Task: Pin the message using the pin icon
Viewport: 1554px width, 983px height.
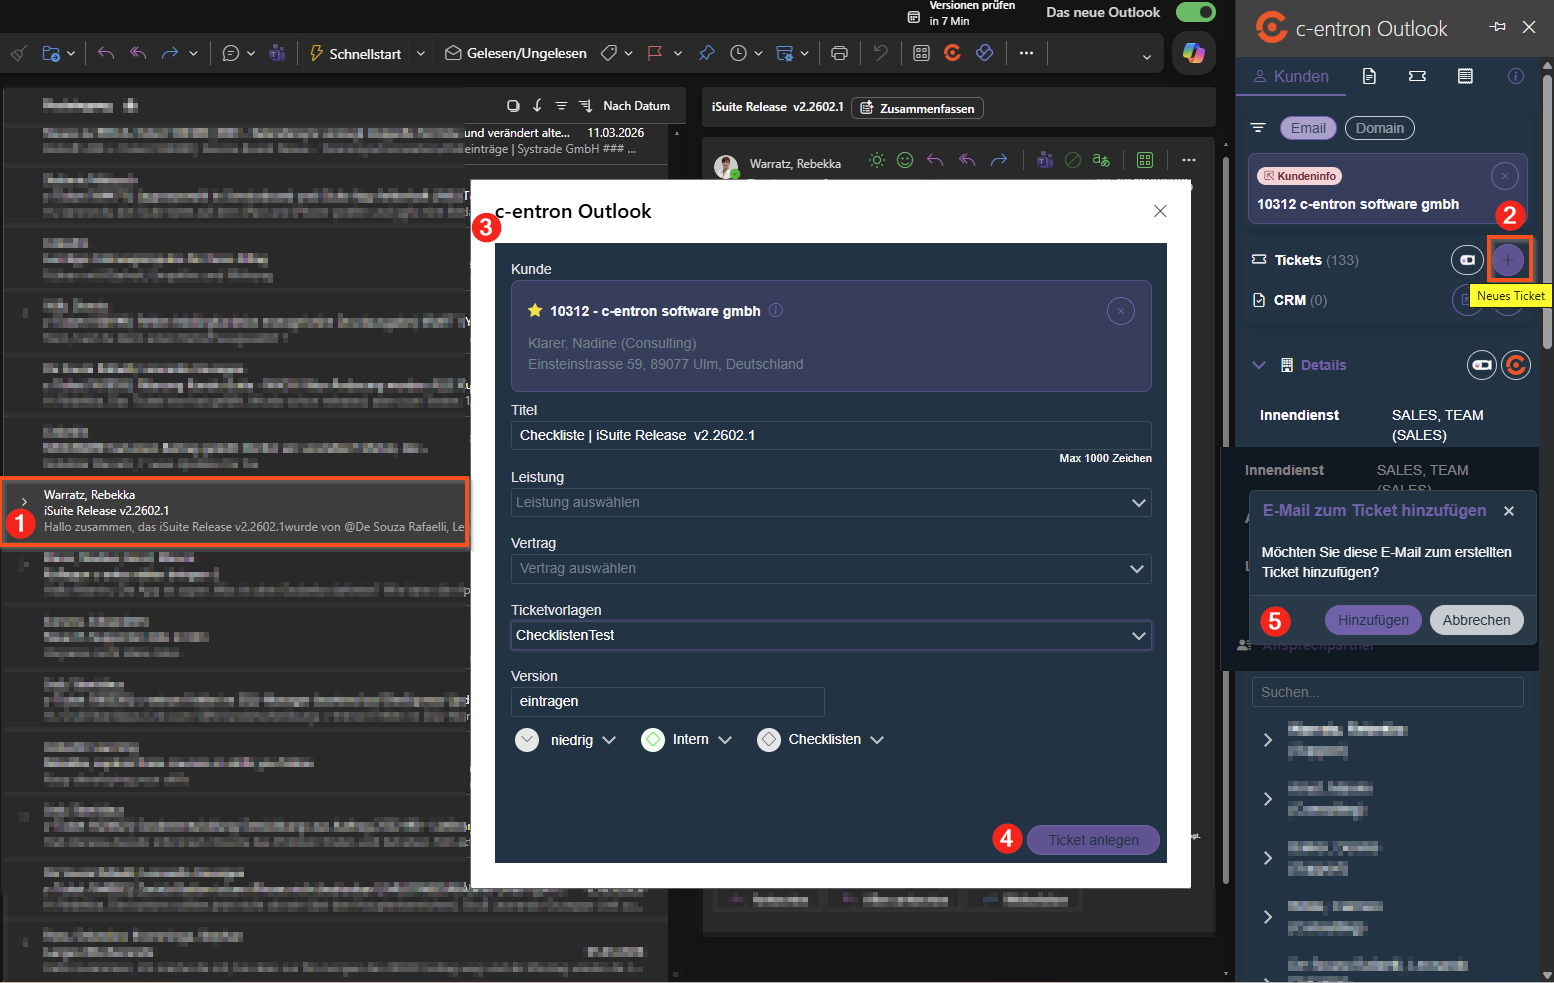Action: pyautogui.click(x=707, y=53)
